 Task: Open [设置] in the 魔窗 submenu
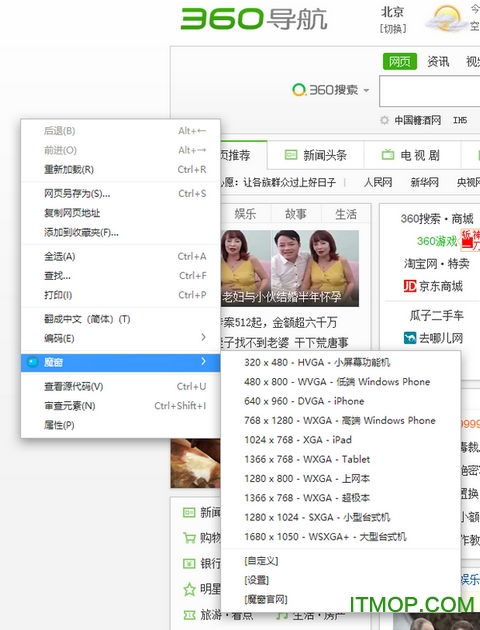click(341, 580)
